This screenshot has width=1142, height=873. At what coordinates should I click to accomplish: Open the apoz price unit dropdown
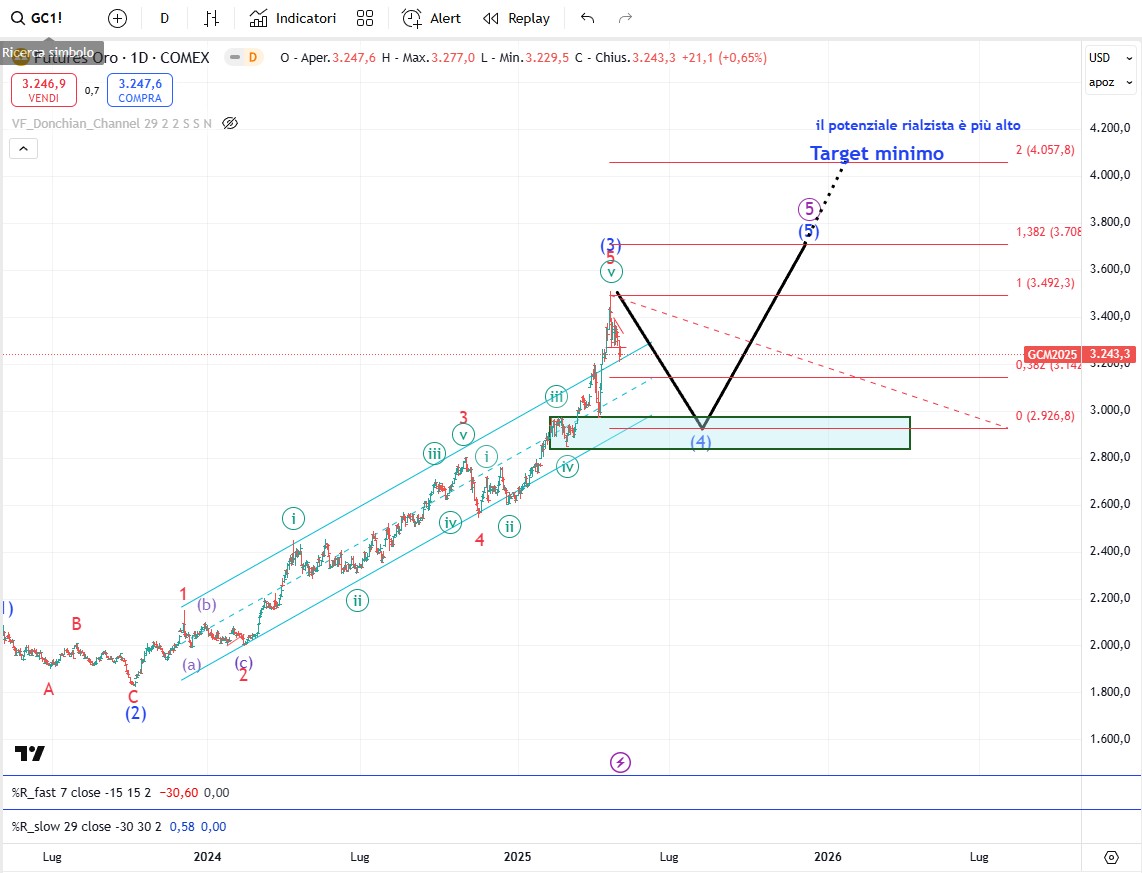1111,82
